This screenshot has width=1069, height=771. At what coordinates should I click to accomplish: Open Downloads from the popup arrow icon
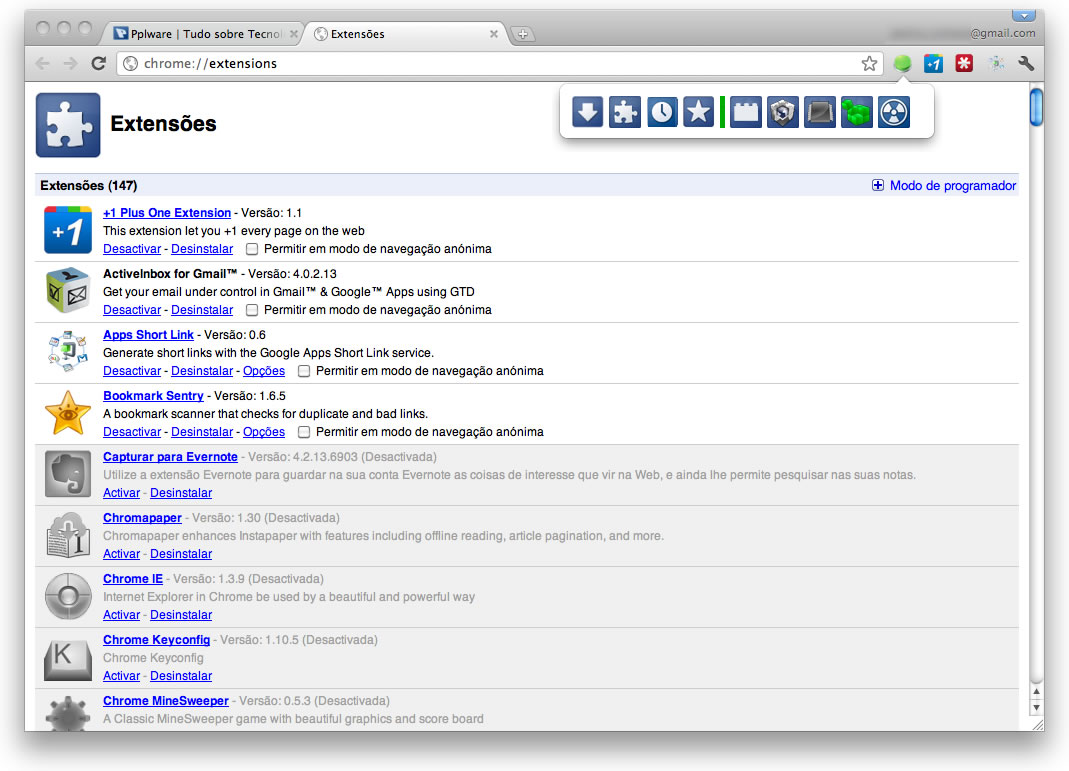tap(587, 112)
